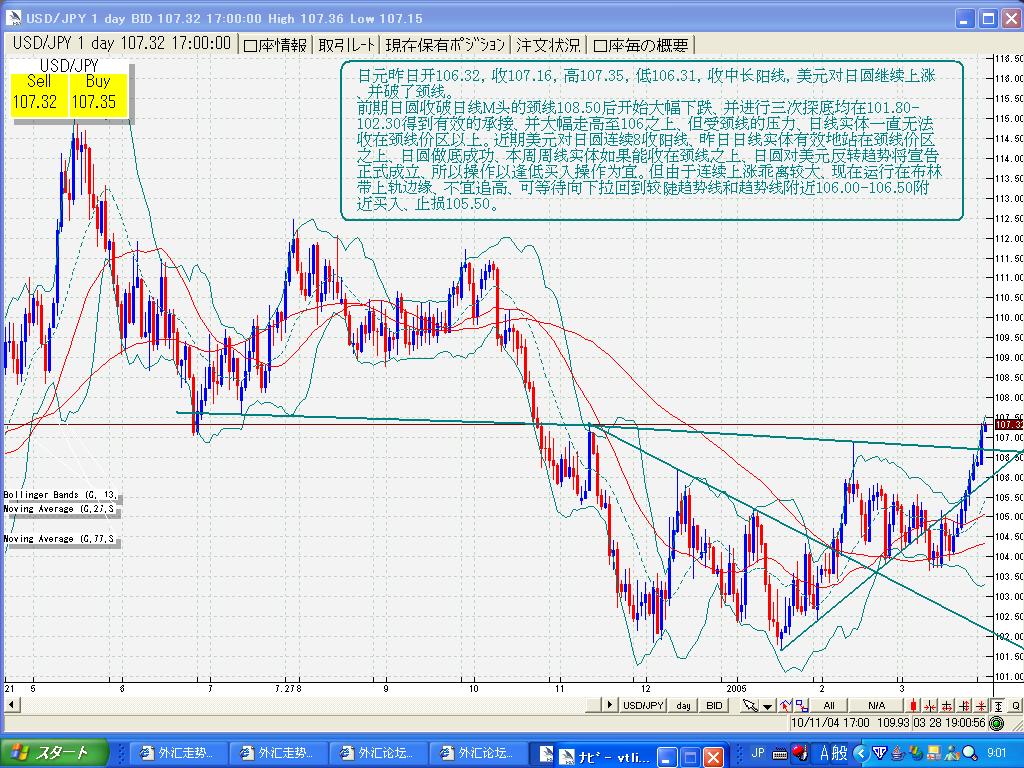Click the red double-bar vertical scaling icon
This screenshot has width=1024, height=768.
[964, 705]
